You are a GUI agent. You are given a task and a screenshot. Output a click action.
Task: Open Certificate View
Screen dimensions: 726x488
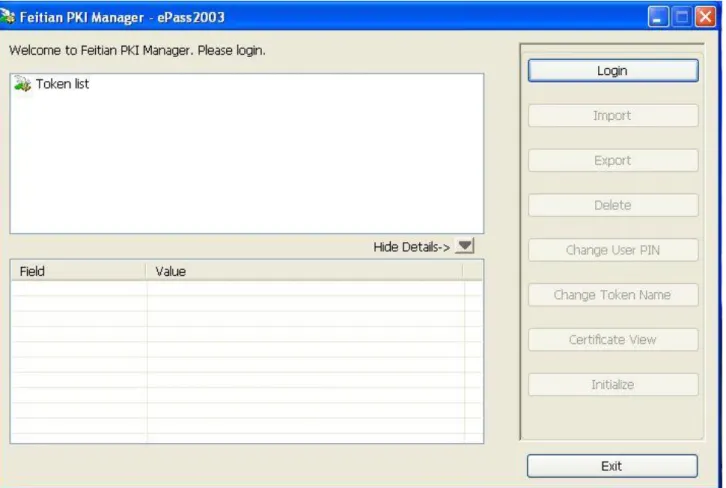(x=613, y=340)
